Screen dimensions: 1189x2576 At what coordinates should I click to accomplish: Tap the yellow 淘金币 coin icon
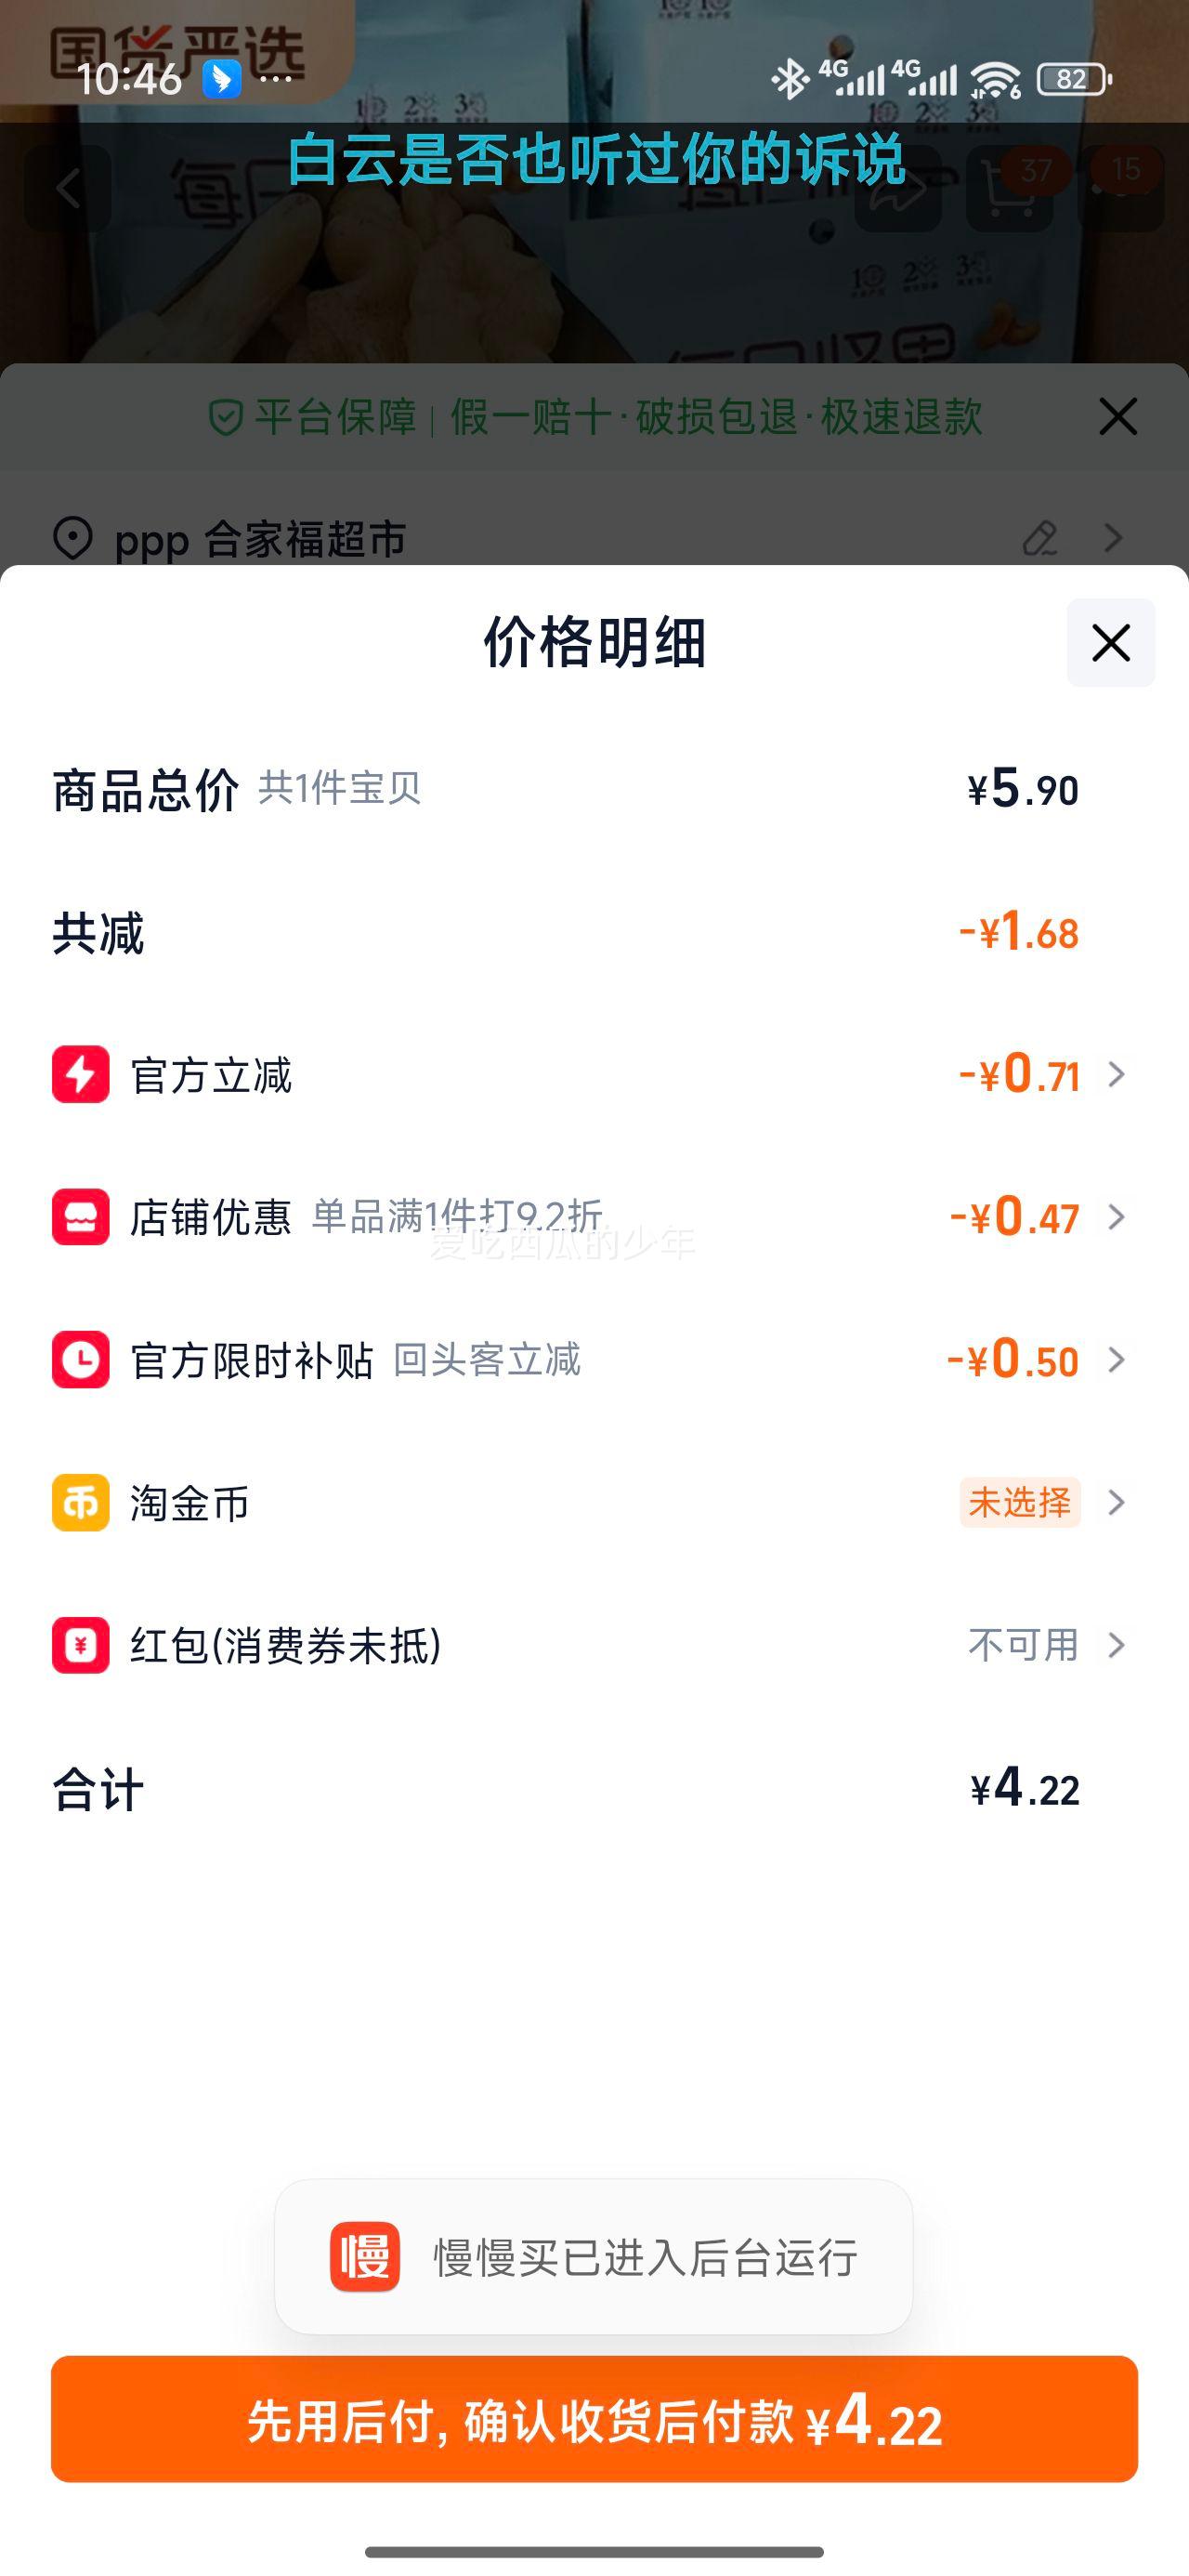81,1503
